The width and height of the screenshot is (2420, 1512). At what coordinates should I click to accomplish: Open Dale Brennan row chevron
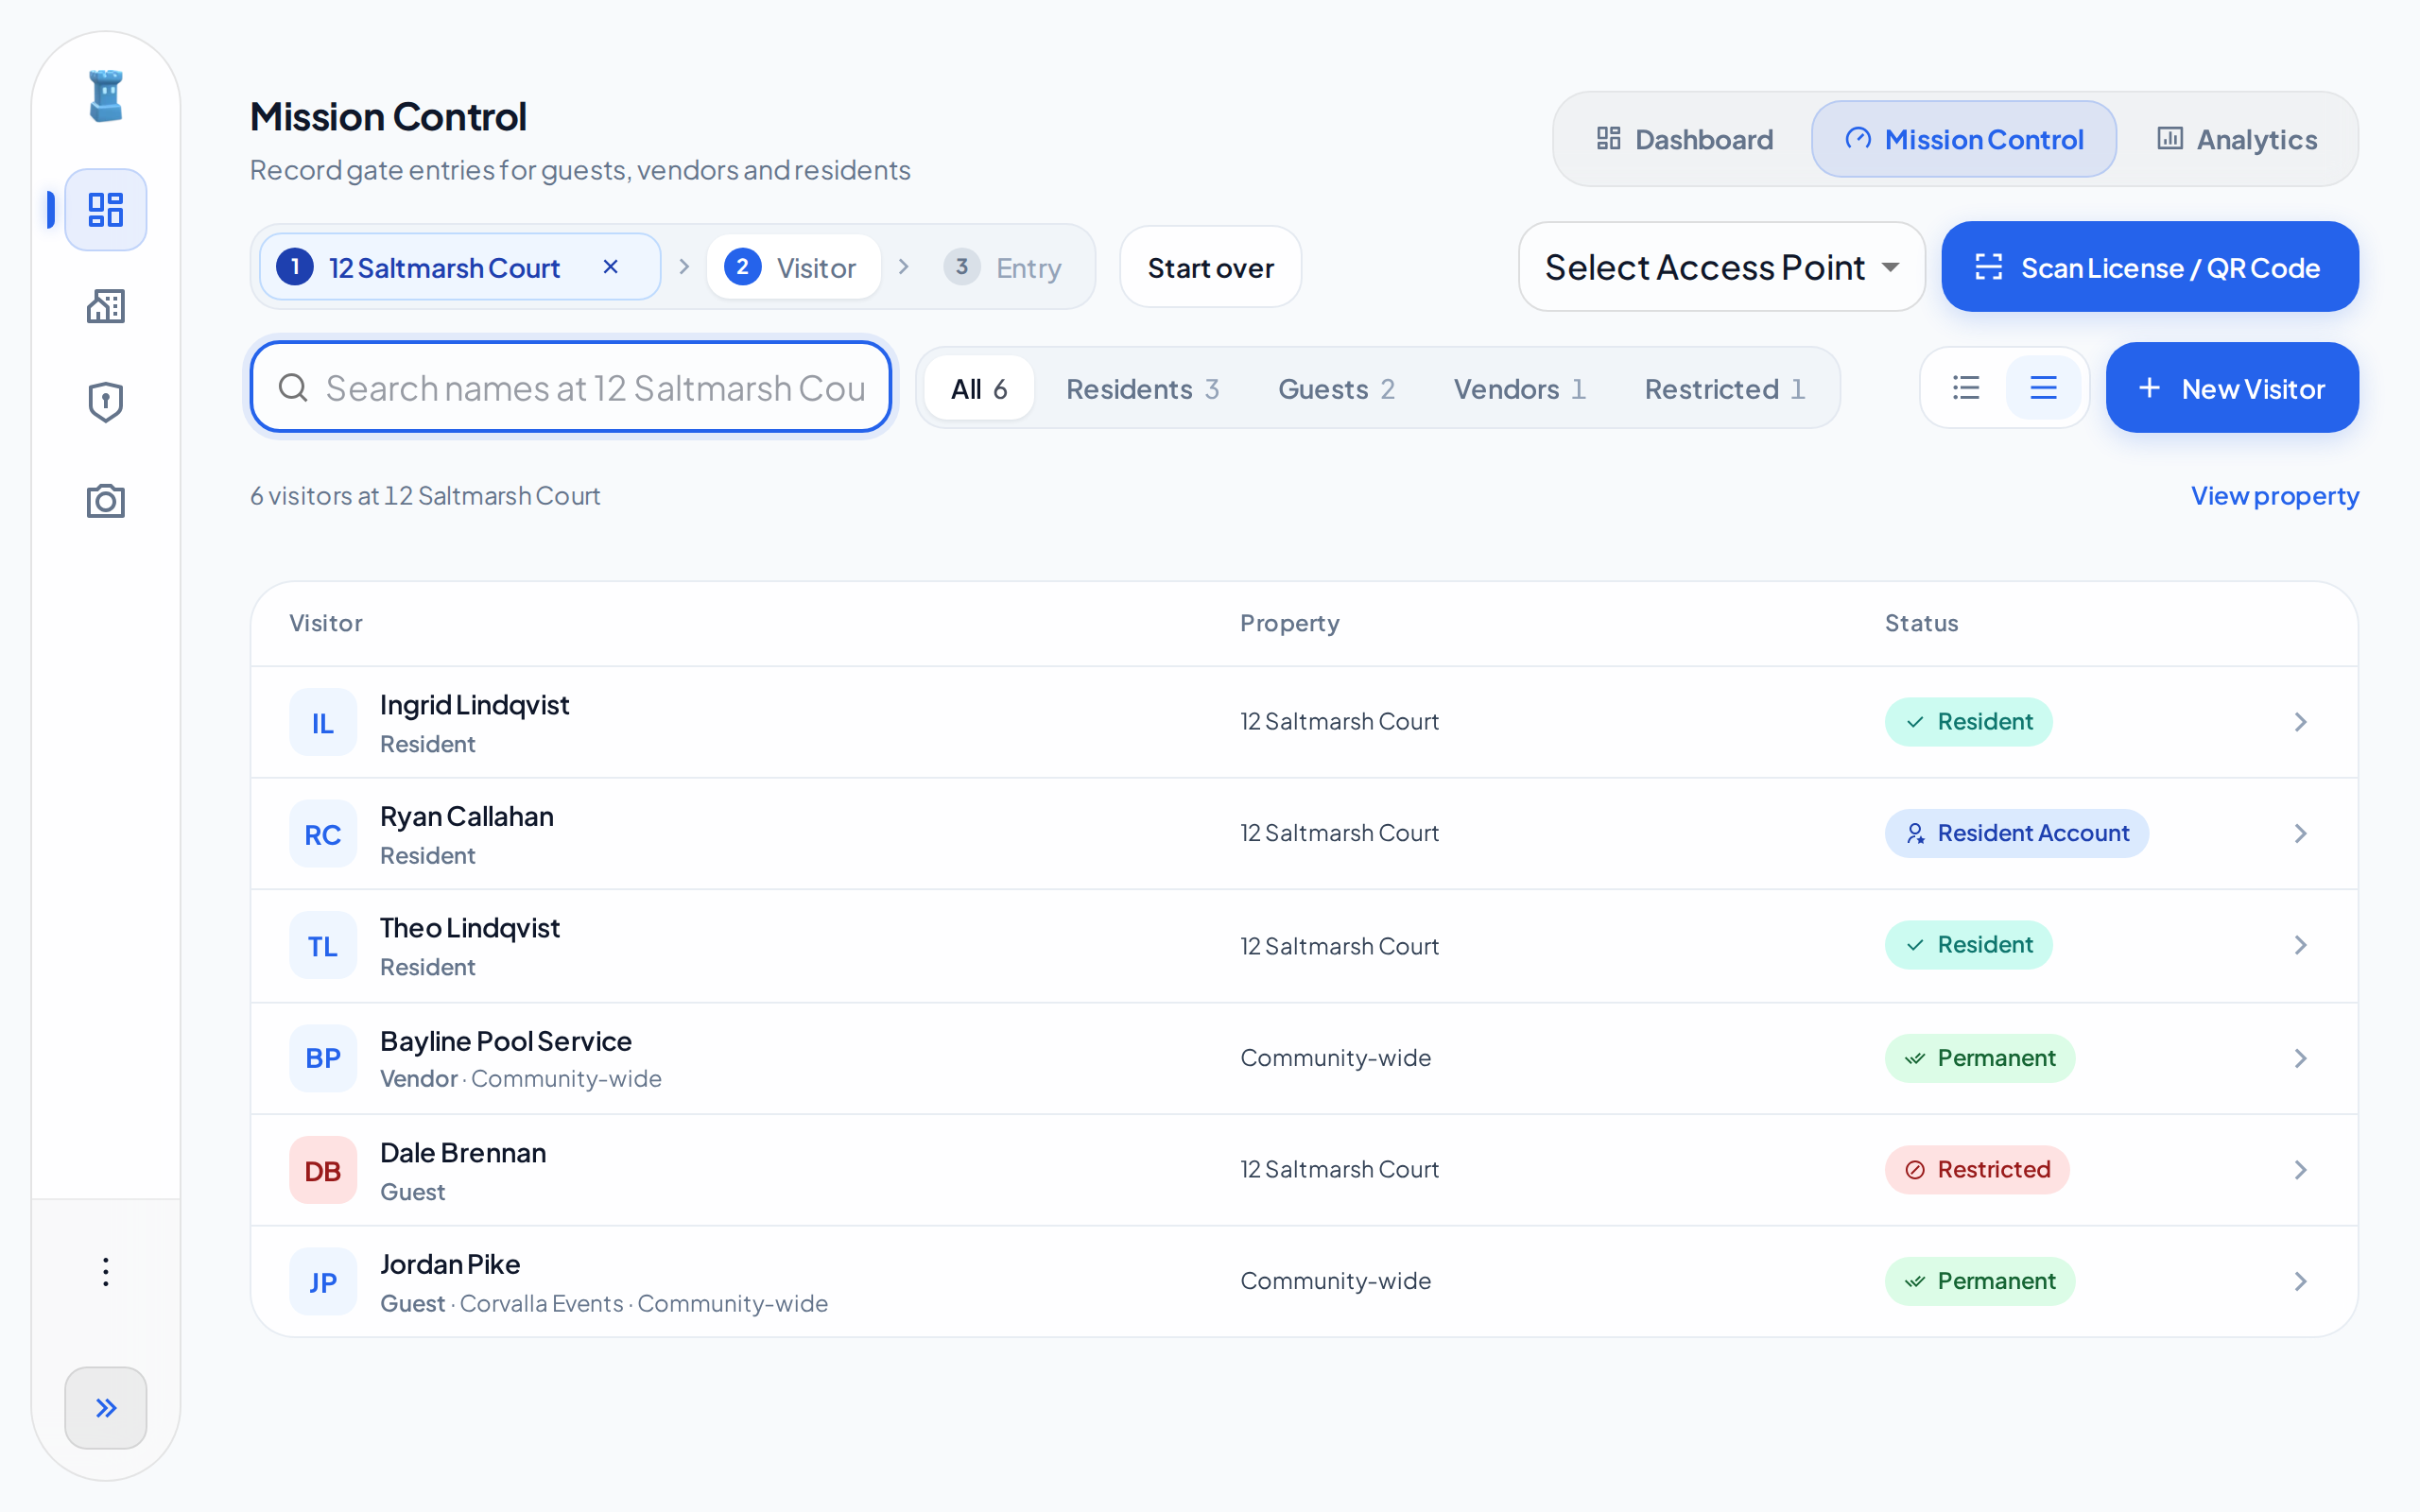pos(2300,1170)
